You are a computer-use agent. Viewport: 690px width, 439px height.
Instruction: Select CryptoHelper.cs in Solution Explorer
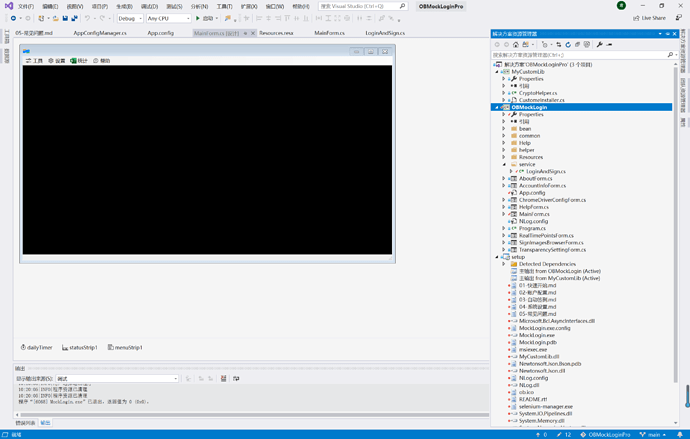point(538,93)
